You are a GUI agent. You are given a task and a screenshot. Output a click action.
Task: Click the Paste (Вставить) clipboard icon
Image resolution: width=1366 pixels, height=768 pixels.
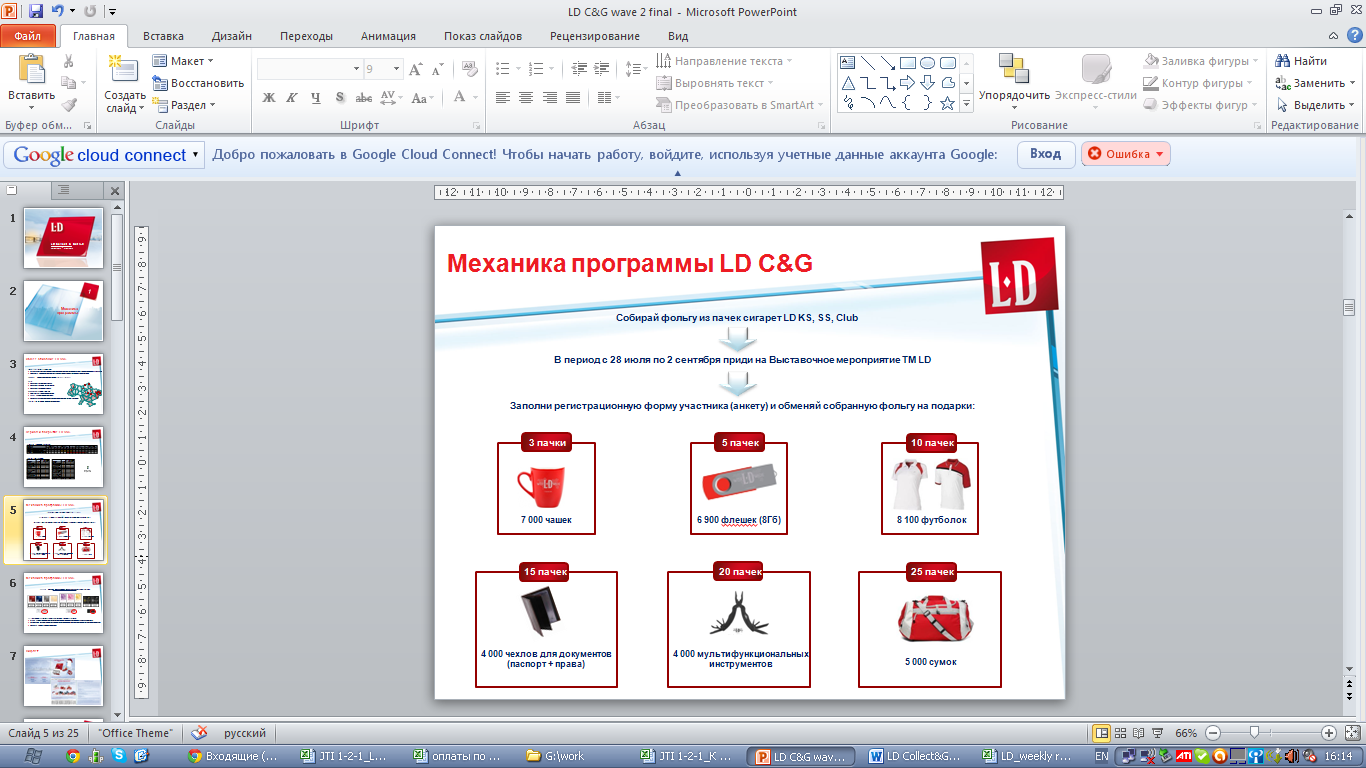tap(30, 70)
